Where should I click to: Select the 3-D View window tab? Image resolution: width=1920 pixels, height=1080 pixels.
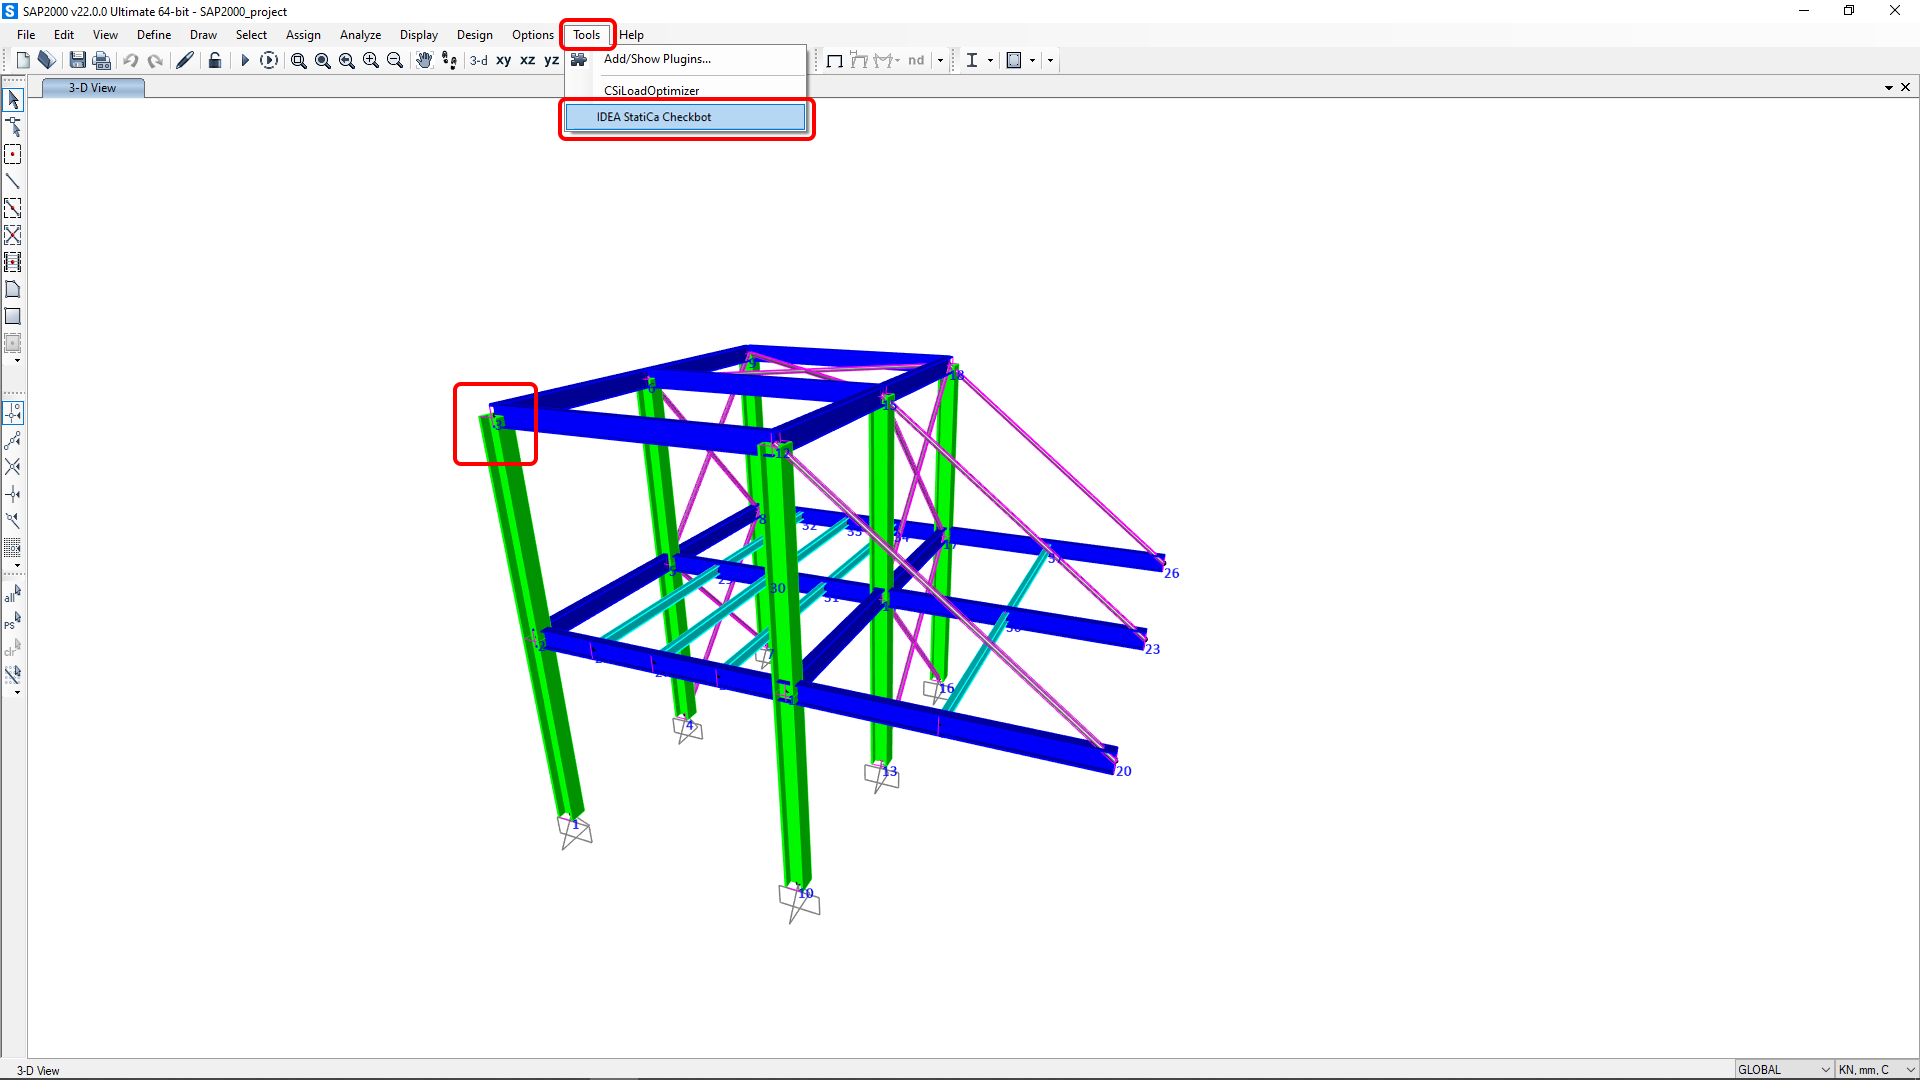(x=92, y=88)
